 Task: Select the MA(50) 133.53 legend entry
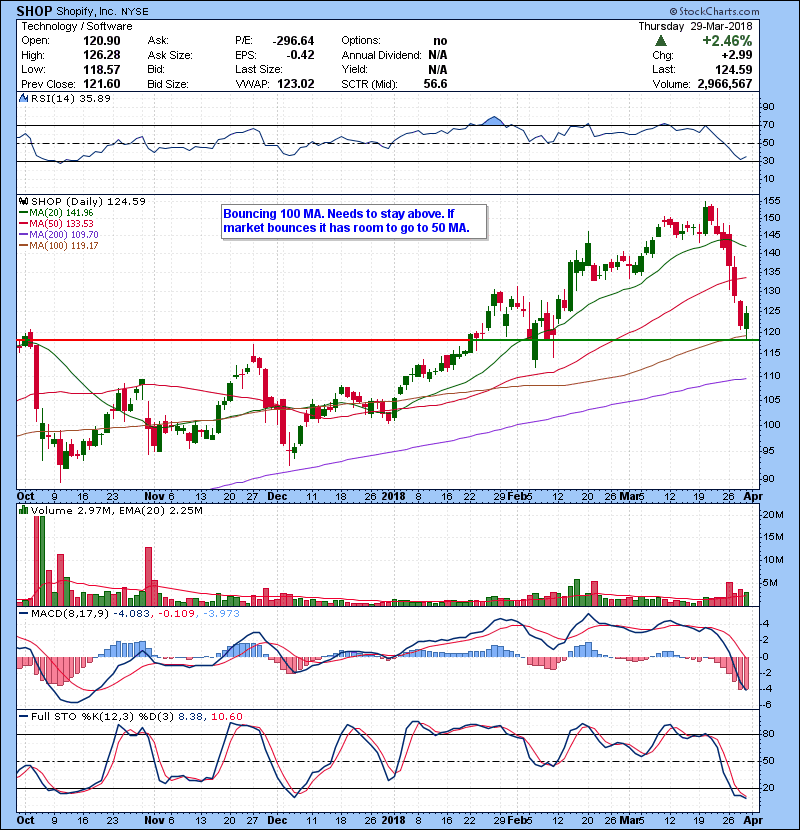pyautogui.click(x=56, y=223)
